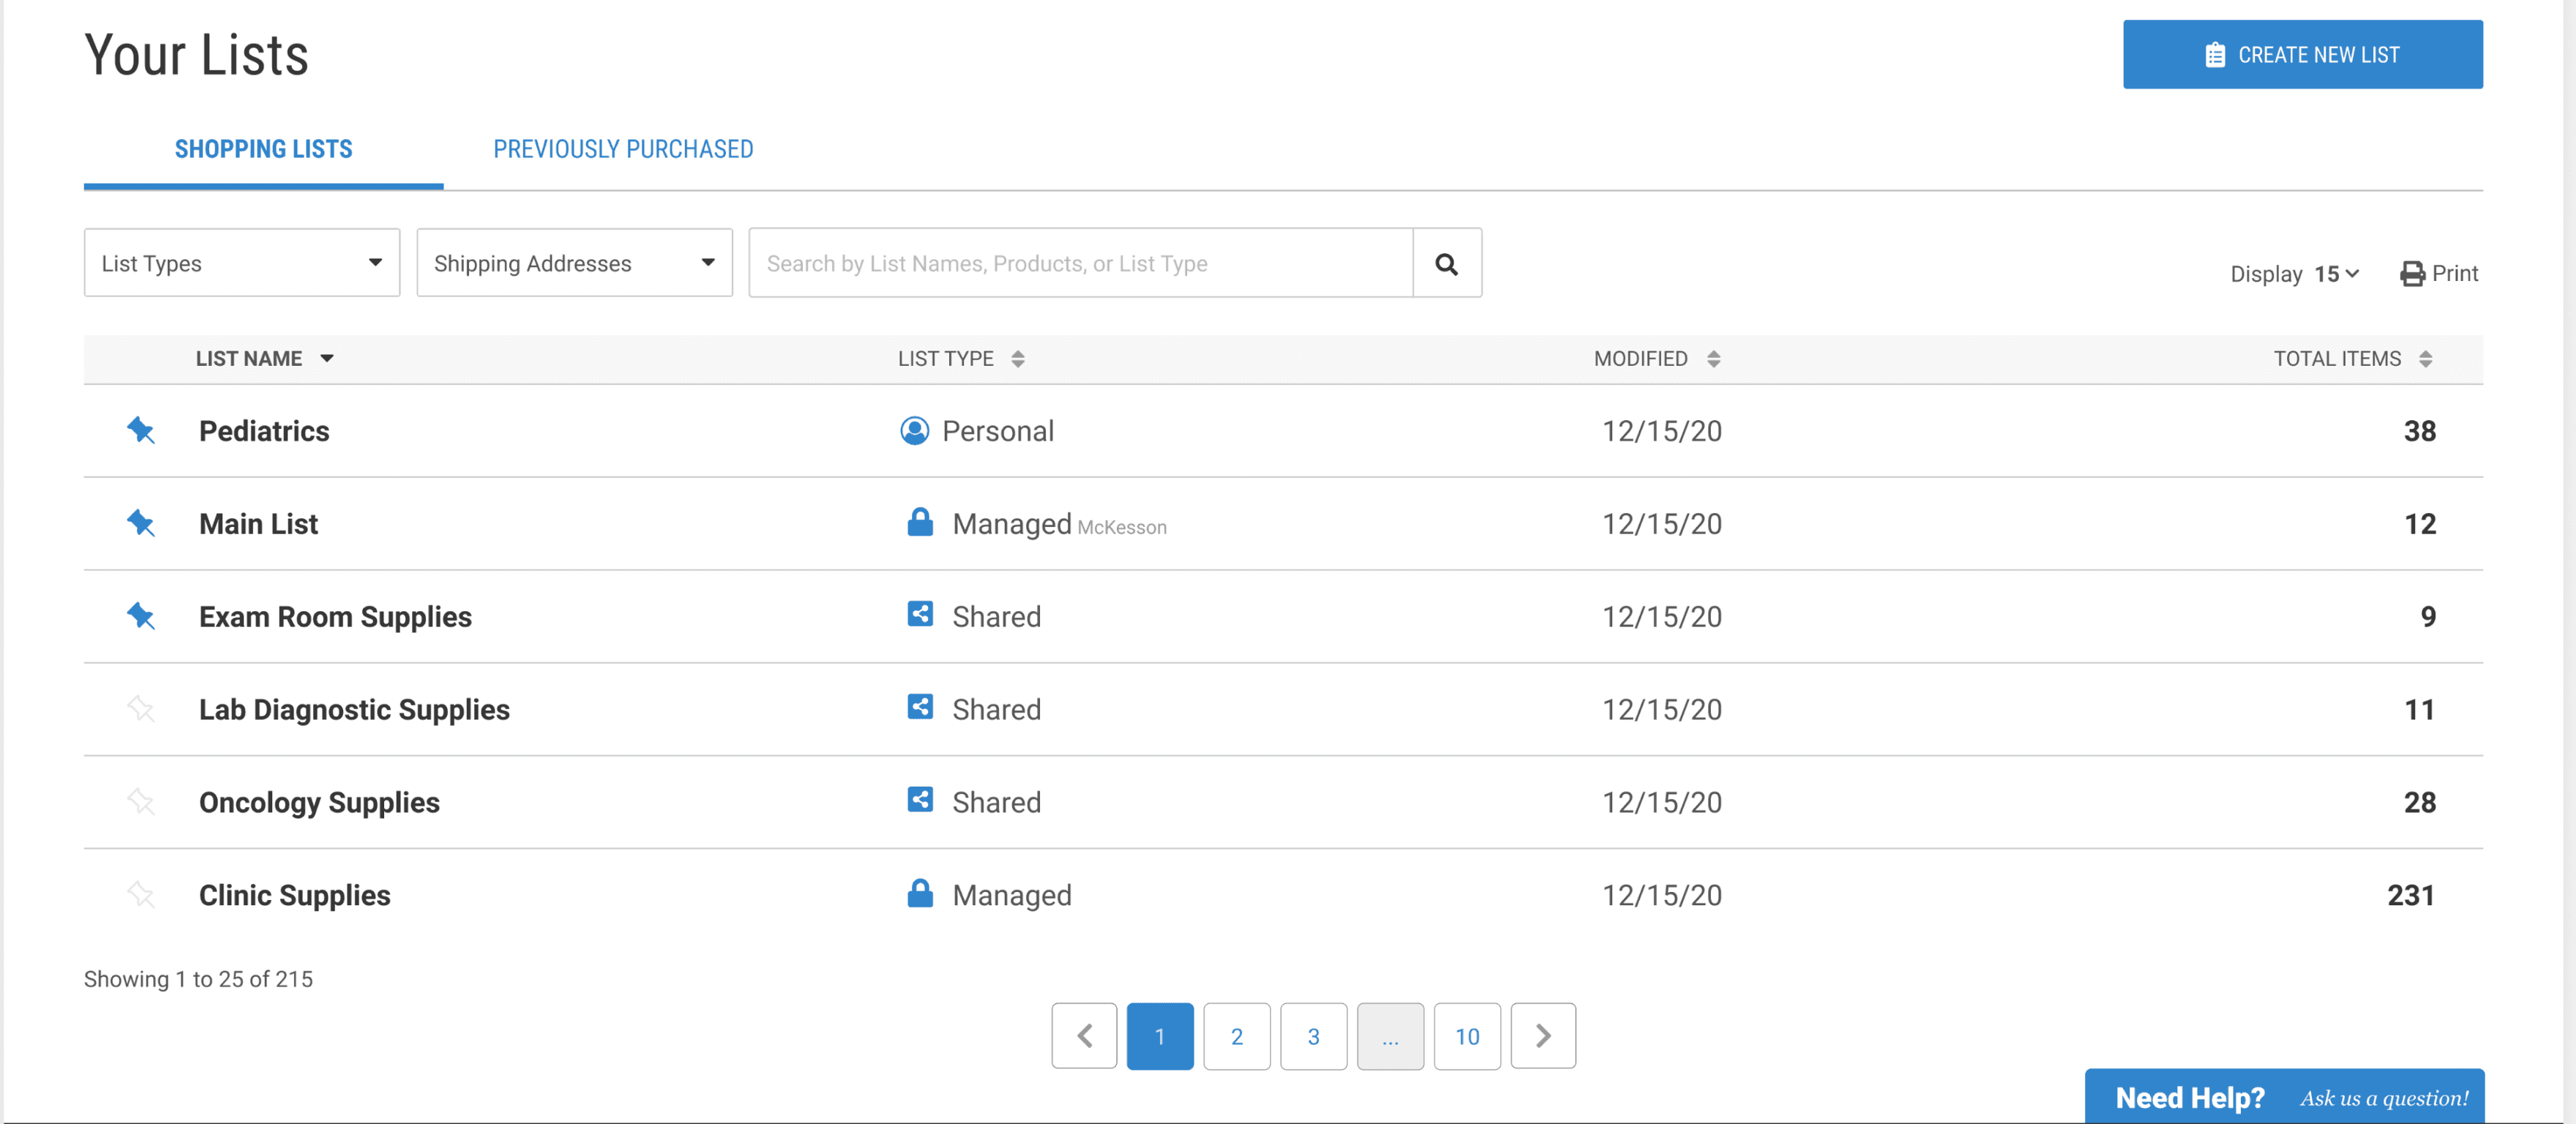Focus the search by list names field
The image size is (2576, 1124).
(1080, 263)
